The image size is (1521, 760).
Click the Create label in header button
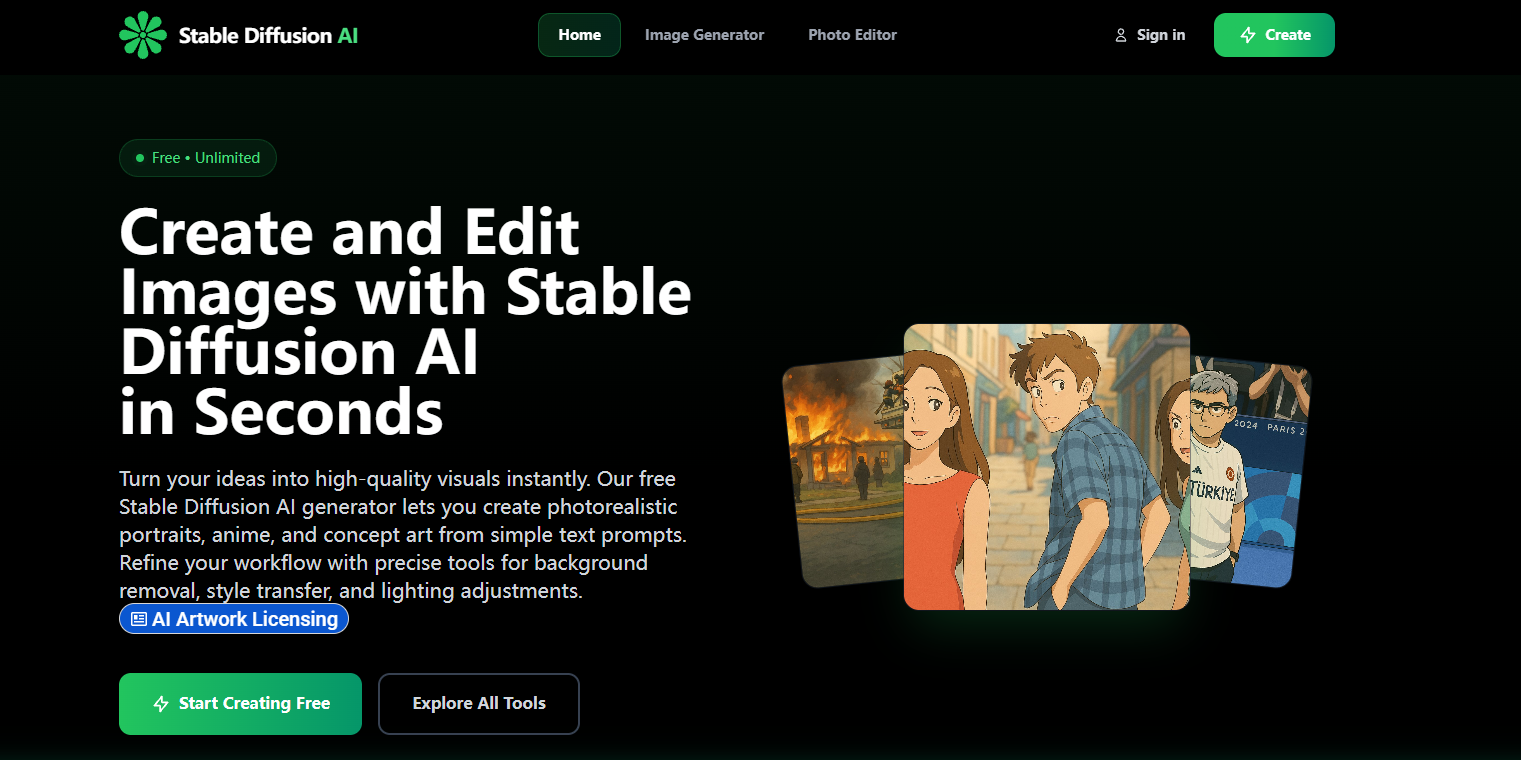1288,35
